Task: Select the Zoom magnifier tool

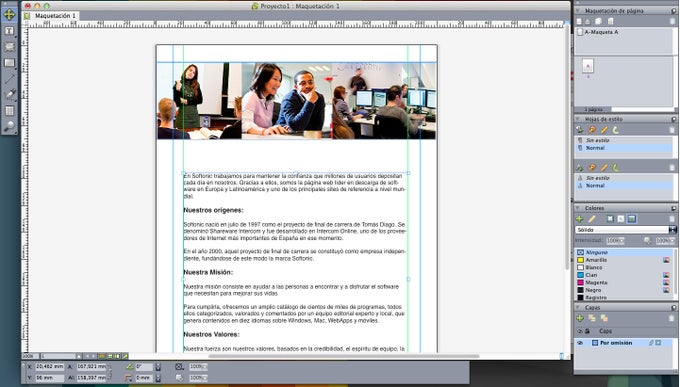Action: click(x=9, y=127)
